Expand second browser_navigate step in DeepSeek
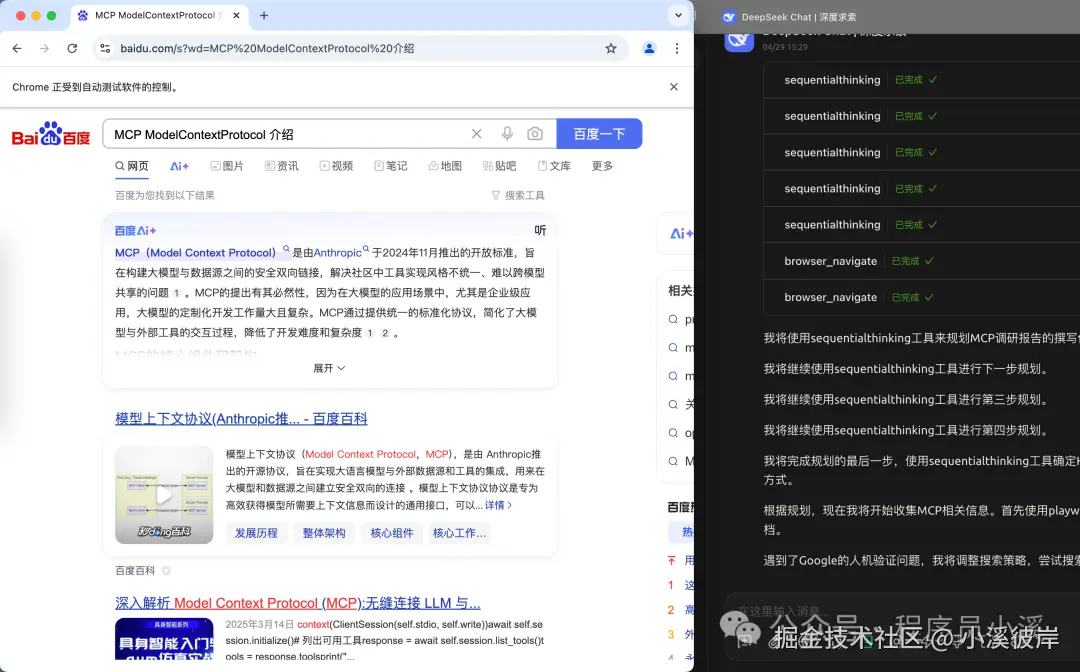Screen dimensions: 1080x672 coord(922,297)
